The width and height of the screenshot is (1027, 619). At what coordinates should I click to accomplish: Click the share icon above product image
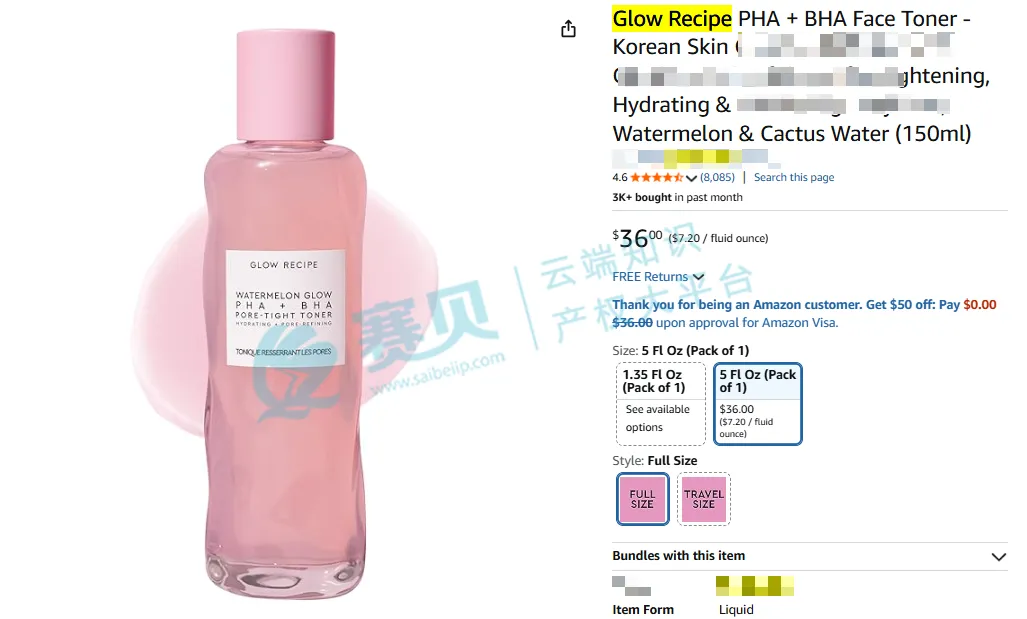pyautogui.click(x=569, y=29)
